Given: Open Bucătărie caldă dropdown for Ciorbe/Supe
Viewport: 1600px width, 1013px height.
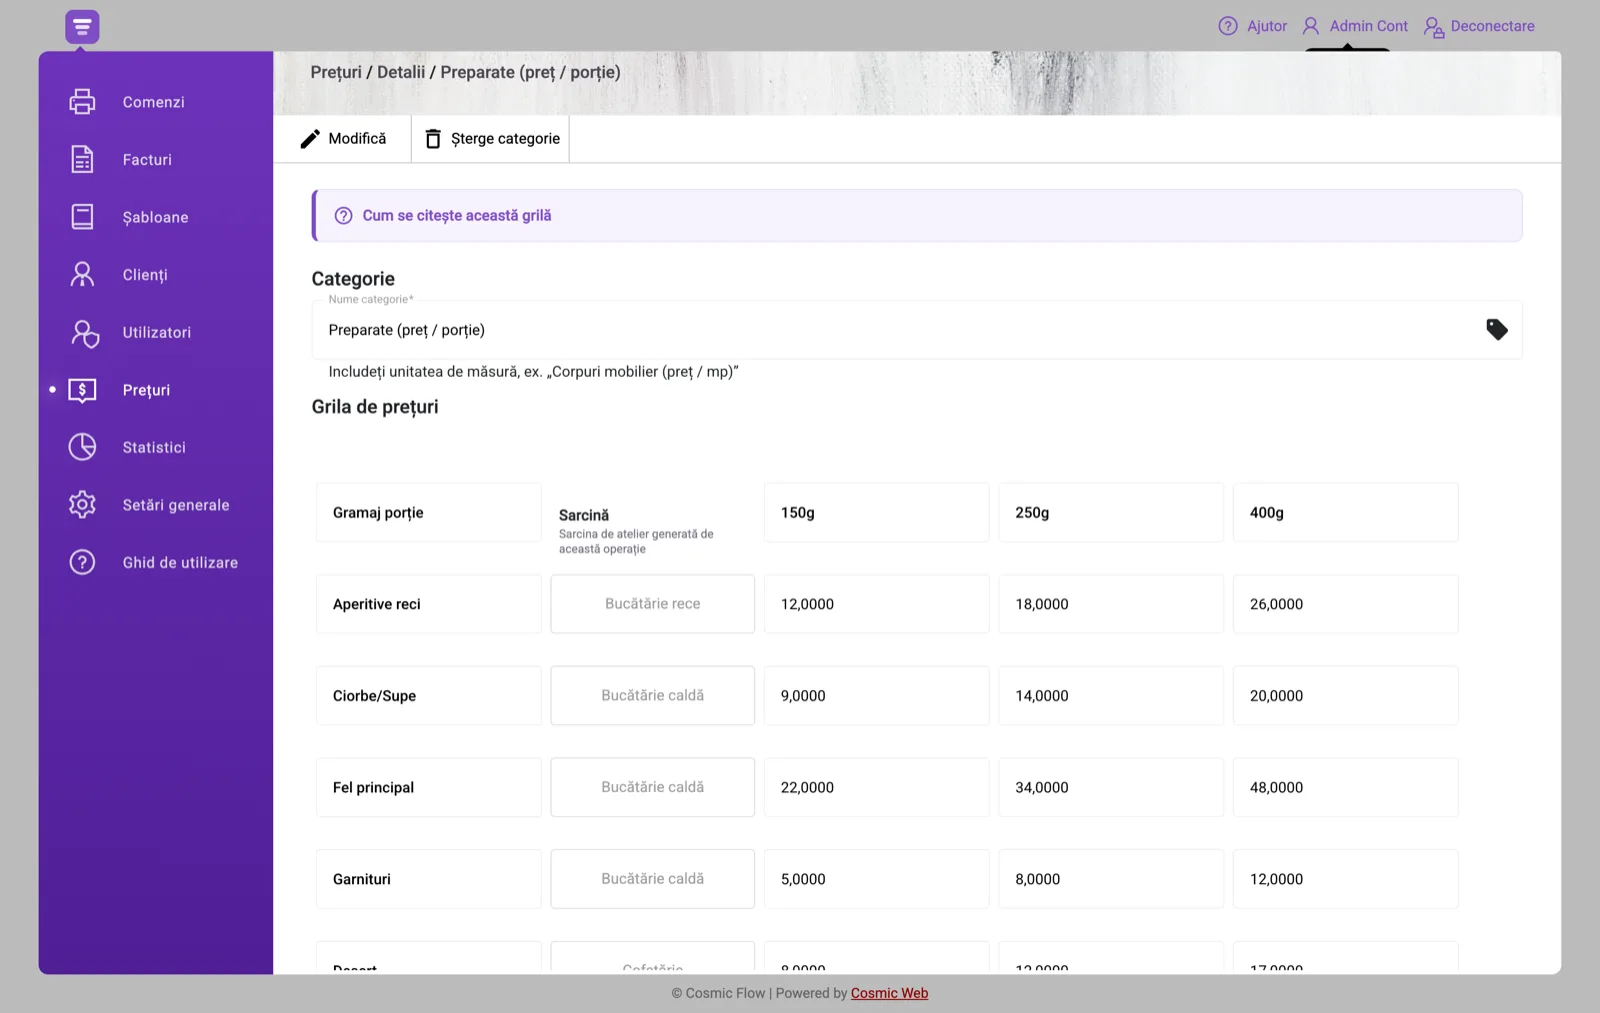Looking at the screenshot, I should [x=653, y=696].
